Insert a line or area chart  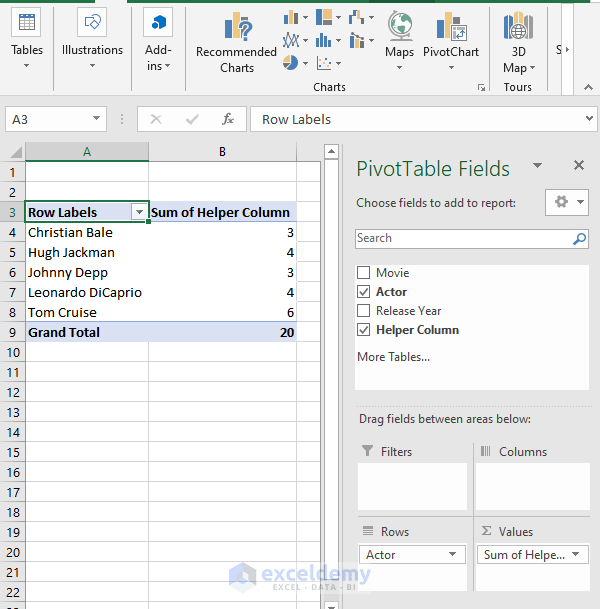coord(291,40)
